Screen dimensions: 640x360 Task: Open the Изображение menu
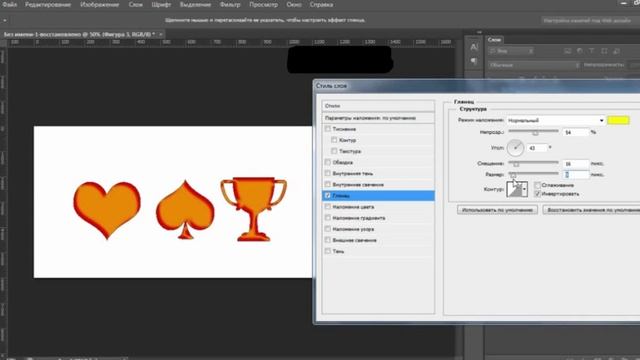(x=100, y=5)
